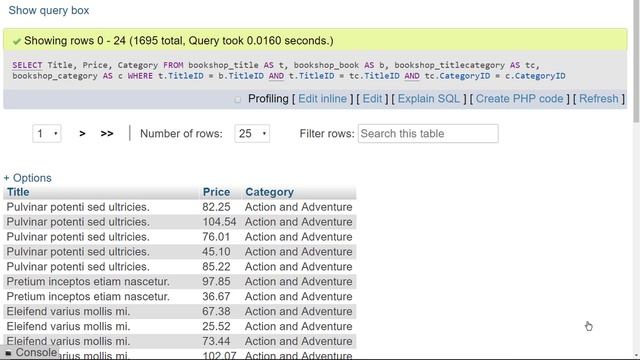The width and height of the screenshot is (640, 360).
Task: Jump to last page double arrow
Action: (x=107, y=133)
